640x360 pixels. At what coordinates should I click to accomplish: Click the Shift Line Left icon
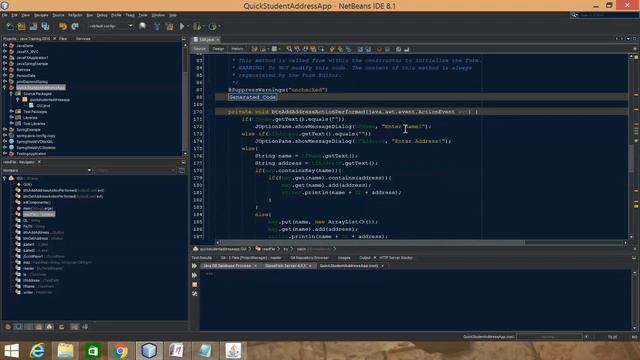coord(360,49)
